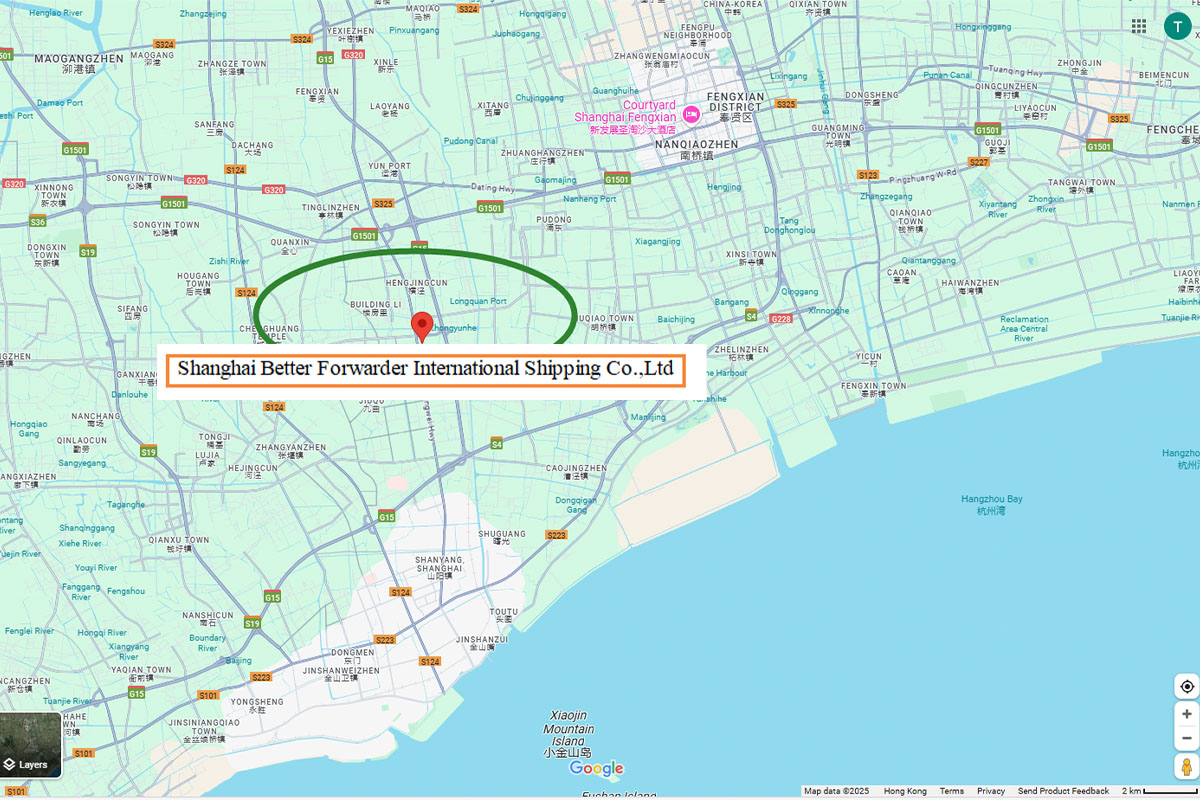
Task: Click the DONGMEN label
Action: pyautogui.click(x=352, y=656)
